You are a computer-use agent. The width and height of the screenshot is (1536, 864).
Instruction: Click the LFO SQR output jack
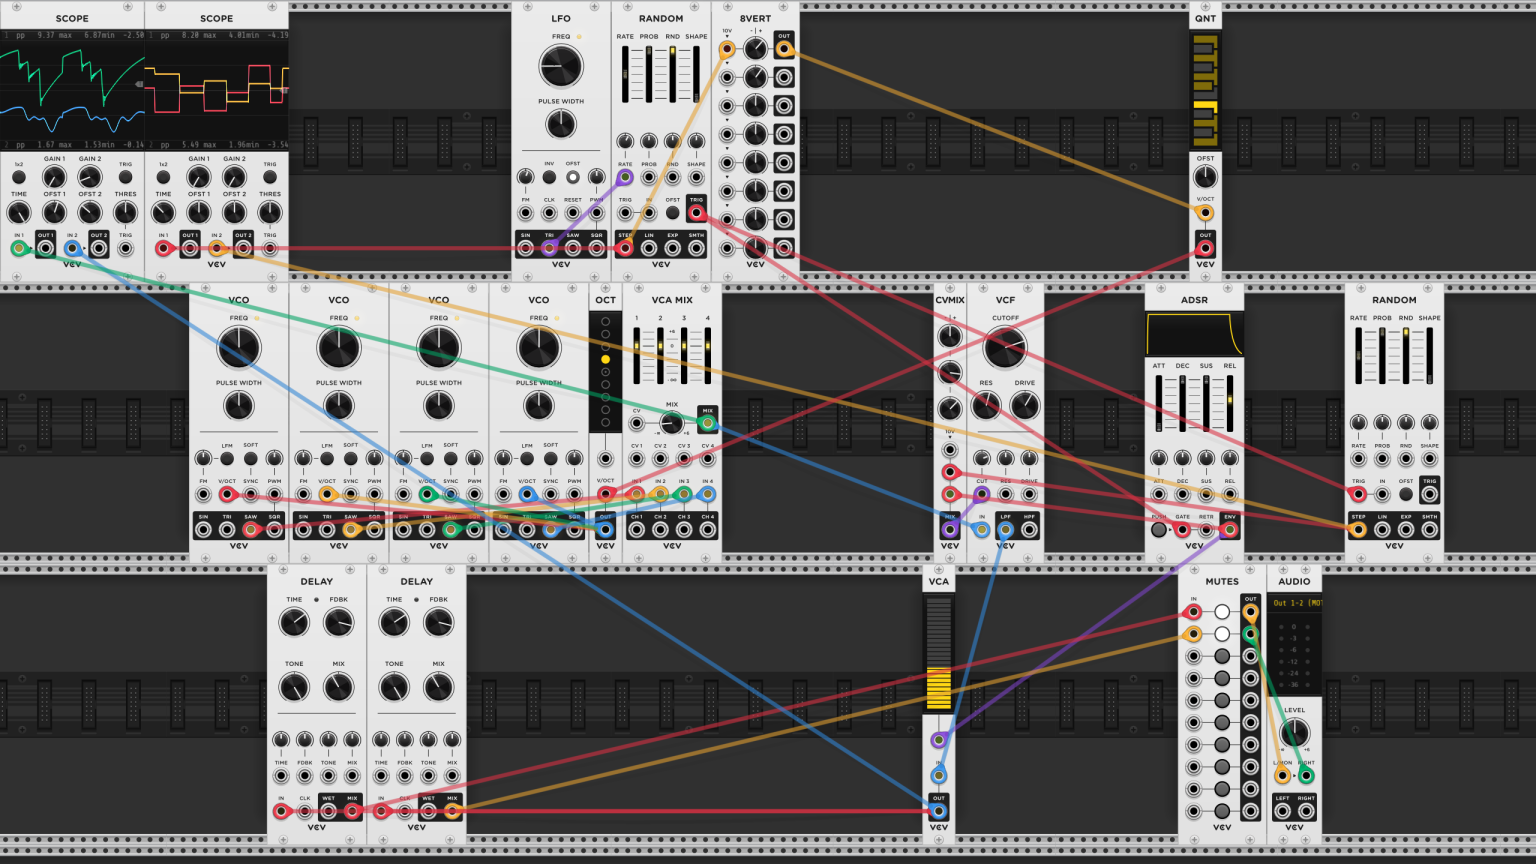[597, 248]
